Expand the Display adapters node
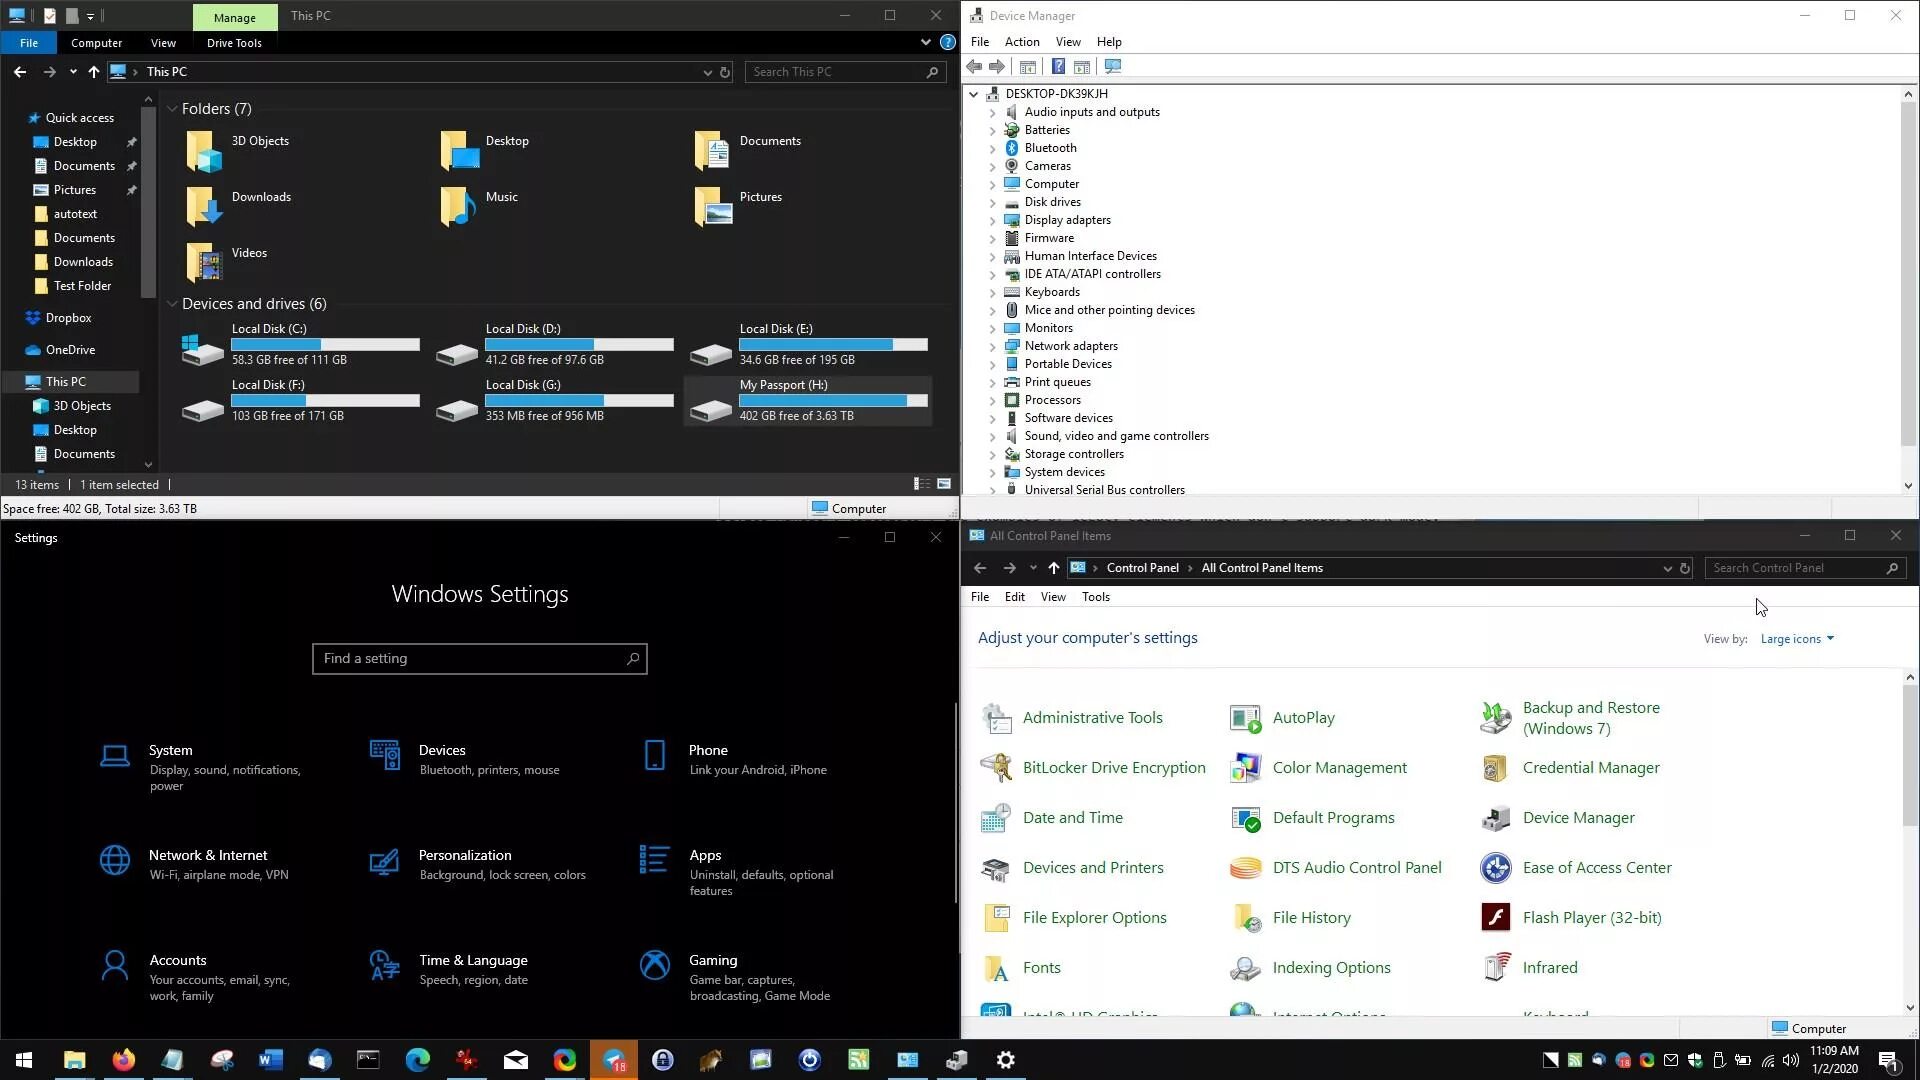The image size is (1920, 1080). click(992, 220)
